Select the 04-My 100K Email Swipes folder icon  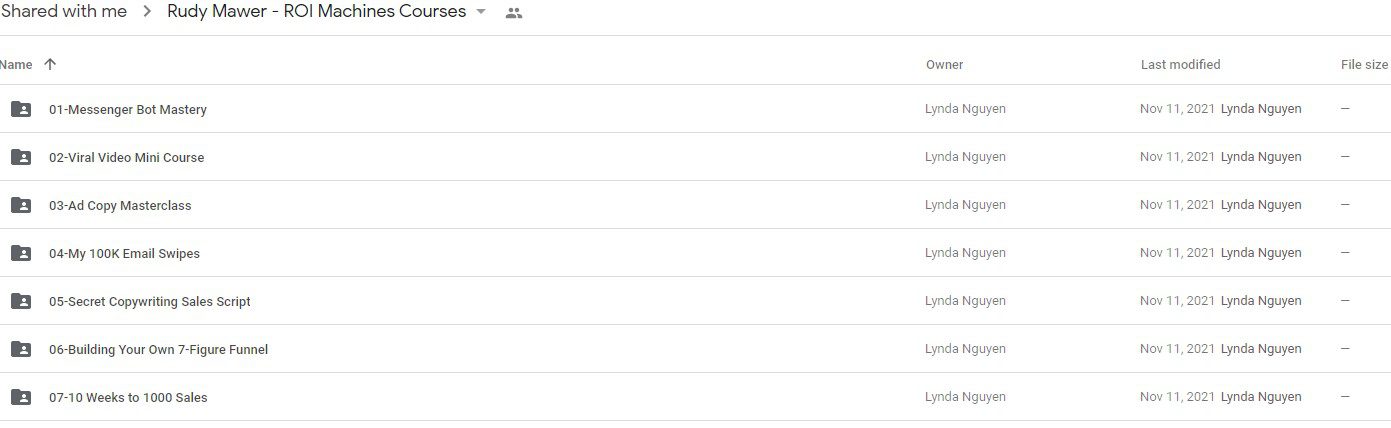[21, 253]
